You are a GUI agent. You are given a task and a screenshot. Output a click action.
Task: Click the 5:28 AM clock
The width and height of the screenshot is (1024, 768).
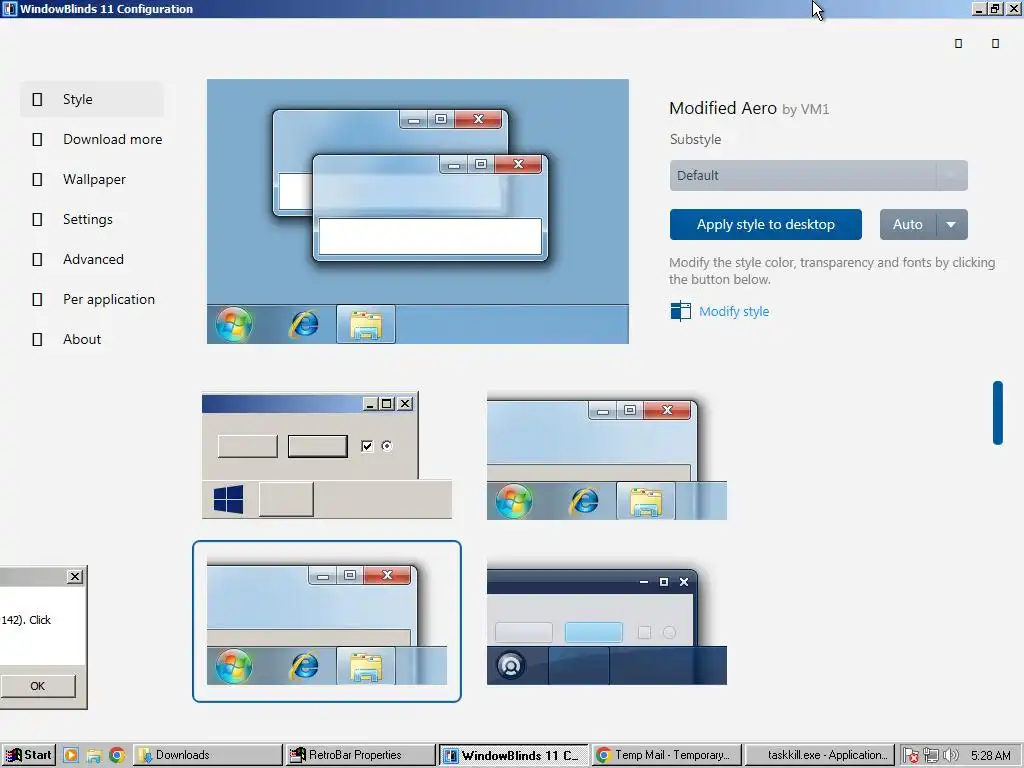(x=991, y=756)
